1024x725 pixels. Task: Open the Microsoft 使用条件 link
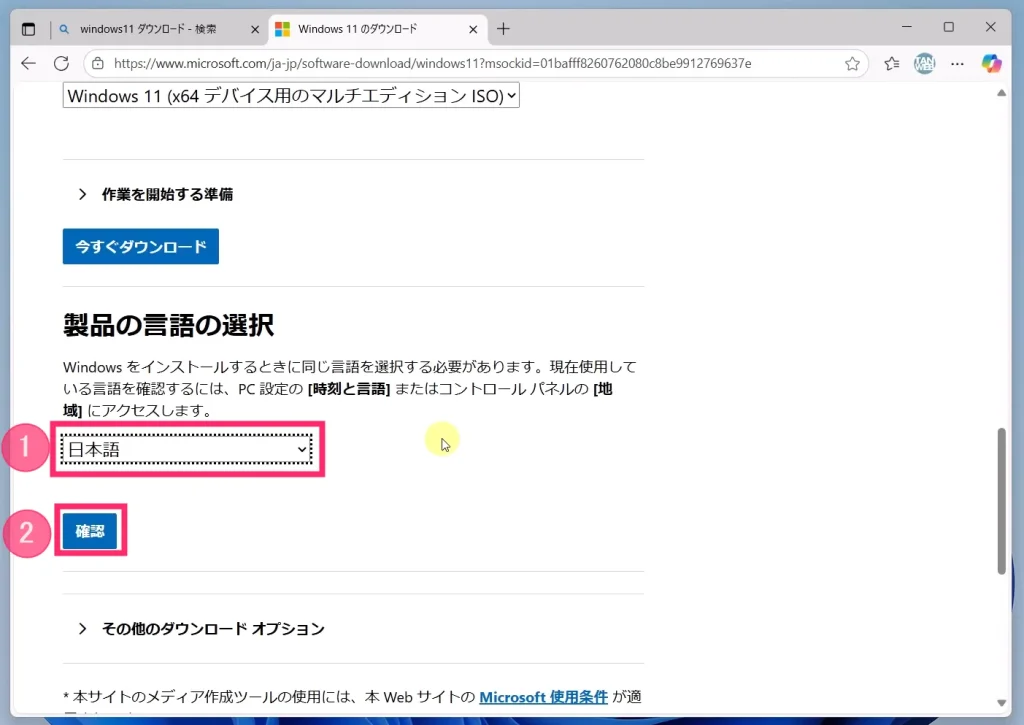(x=543, y=696)
